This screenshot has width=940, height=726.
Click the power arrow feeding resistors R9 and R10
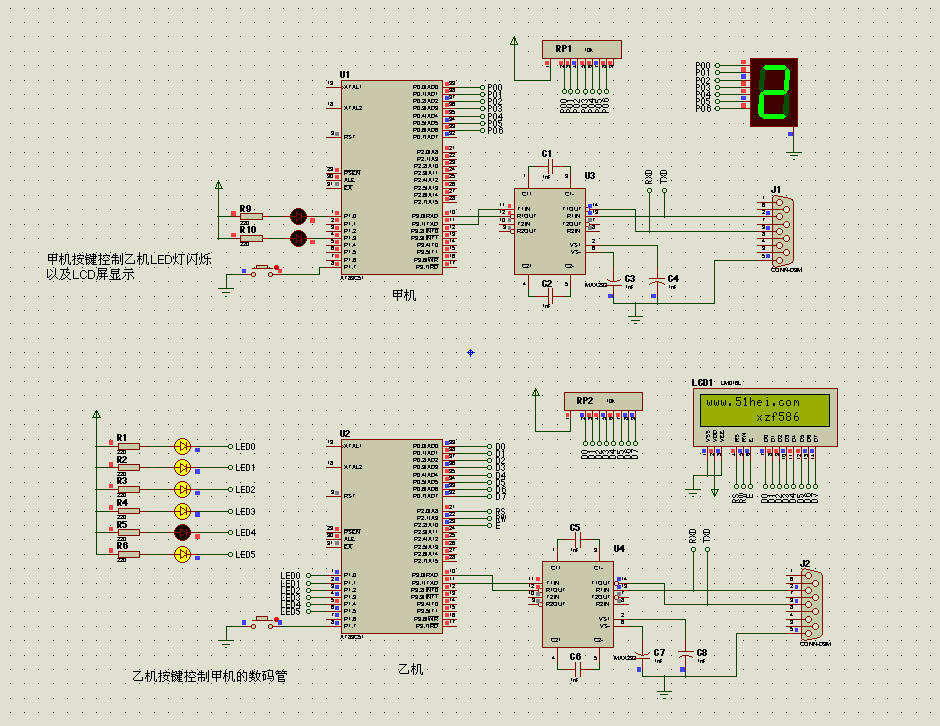click(x=219, y=186)
